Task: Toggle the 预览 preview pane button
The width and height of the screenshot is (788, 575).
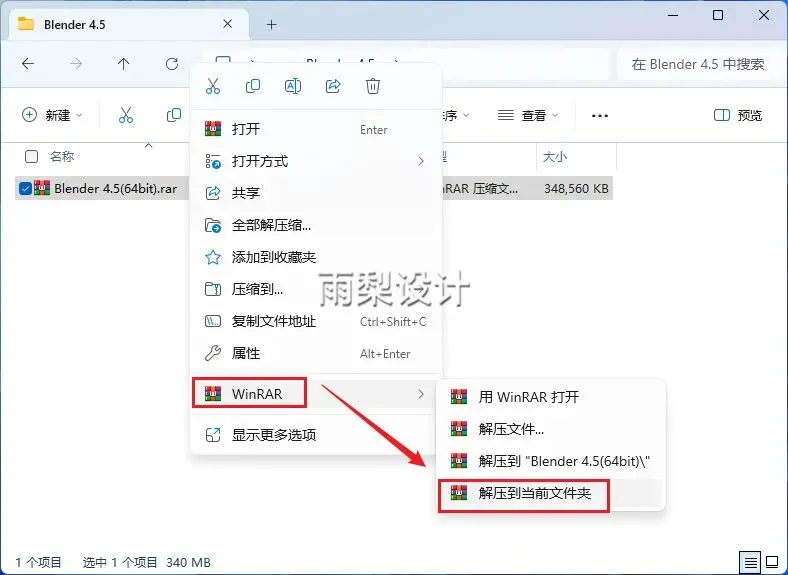Action: tap(738, 116)
